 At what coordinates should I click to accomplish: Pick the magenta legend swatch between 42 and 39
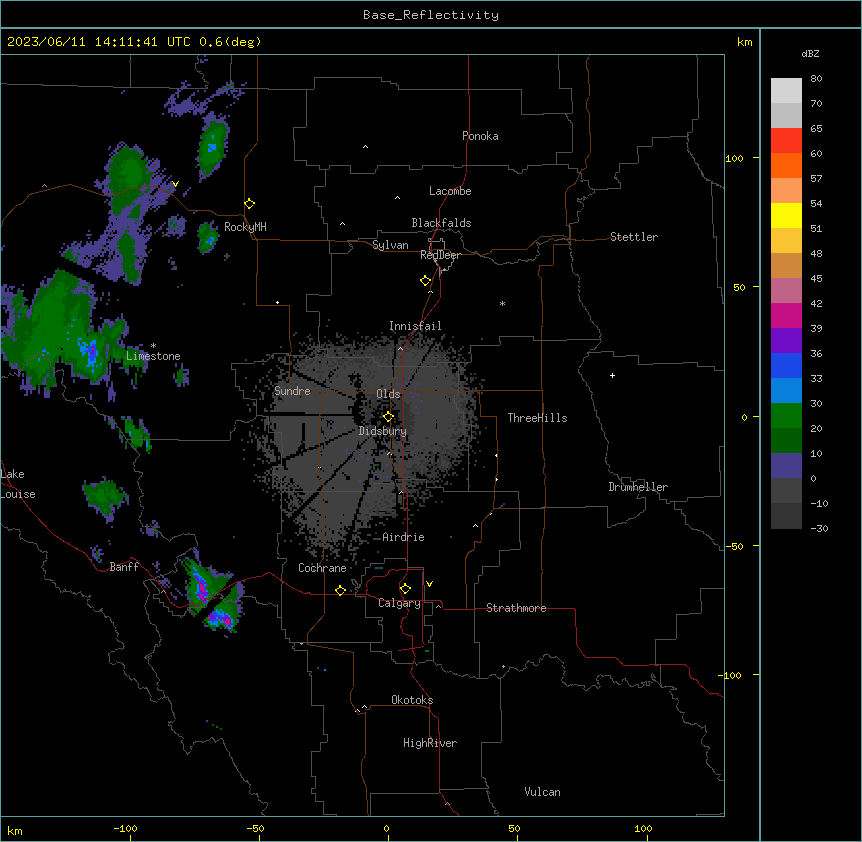(786, 315)
